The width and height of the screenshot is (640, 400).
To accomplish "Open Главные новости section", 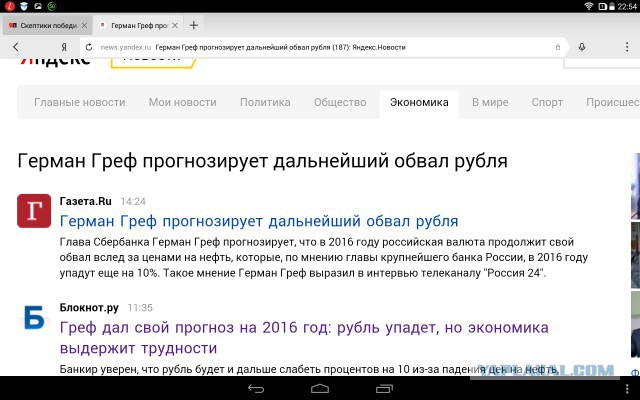I will click(x=80, y=102).
